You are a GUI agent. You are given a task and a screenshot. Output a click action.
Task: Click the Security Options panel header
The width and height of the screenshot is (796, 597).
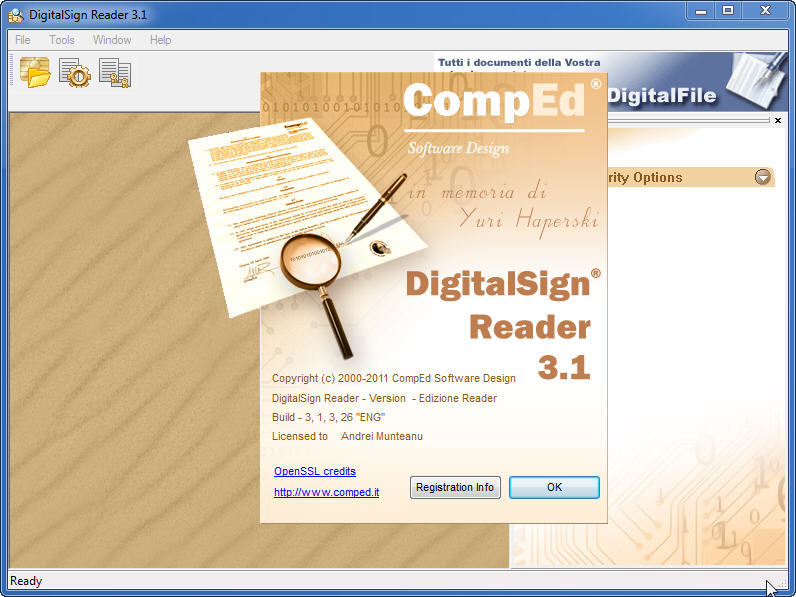[x=690, y=177]
